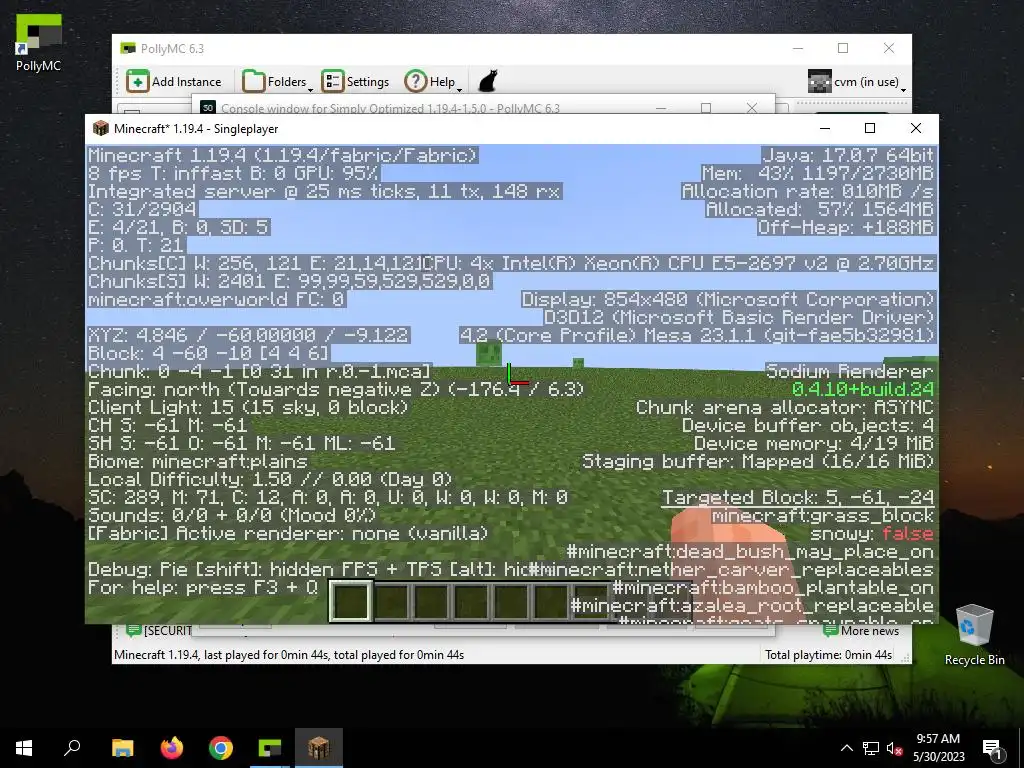Click the [SECURIT news headline
This screenshot has width=1024, height=768.
tap(159, 631)
